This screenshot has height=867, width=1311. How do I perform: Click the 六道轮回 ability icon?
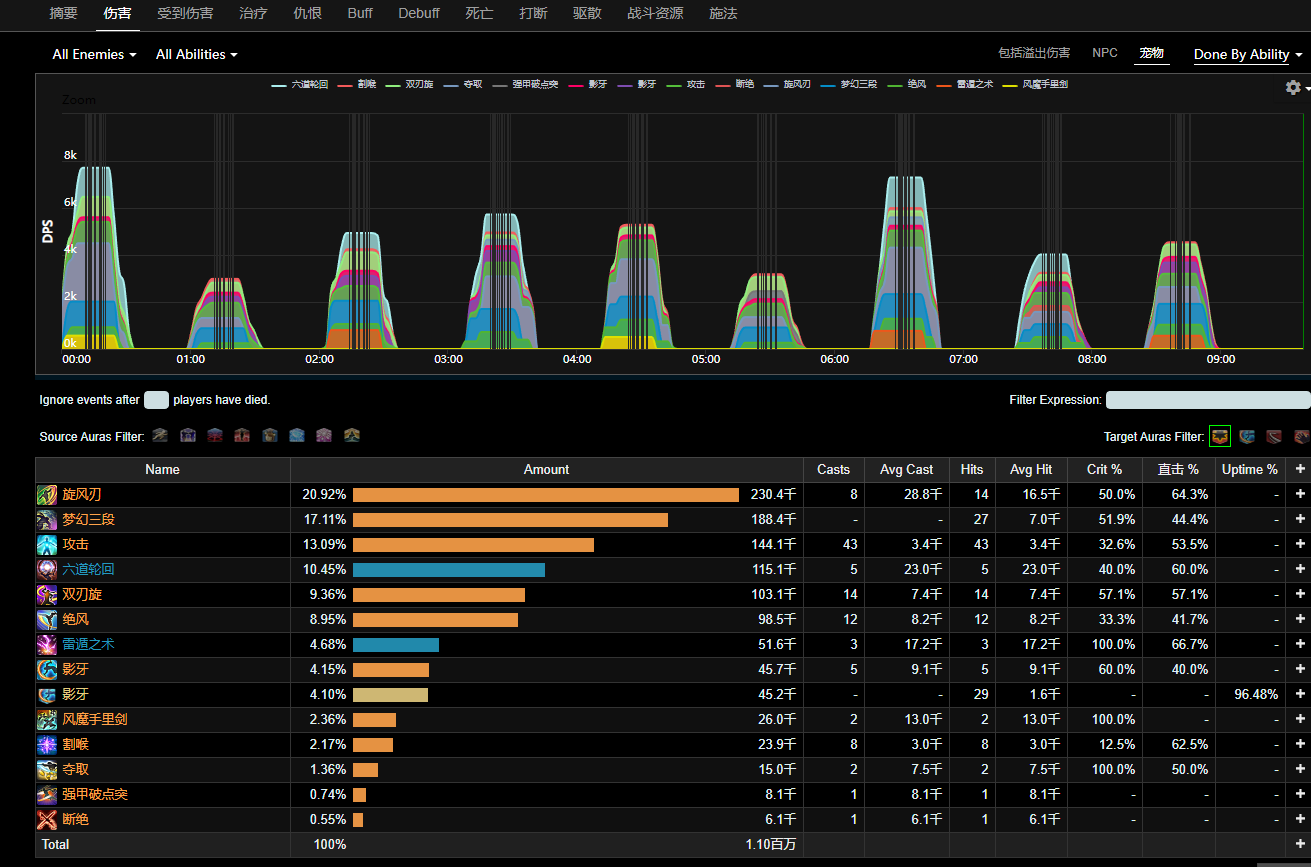click(x=47, y=570)
